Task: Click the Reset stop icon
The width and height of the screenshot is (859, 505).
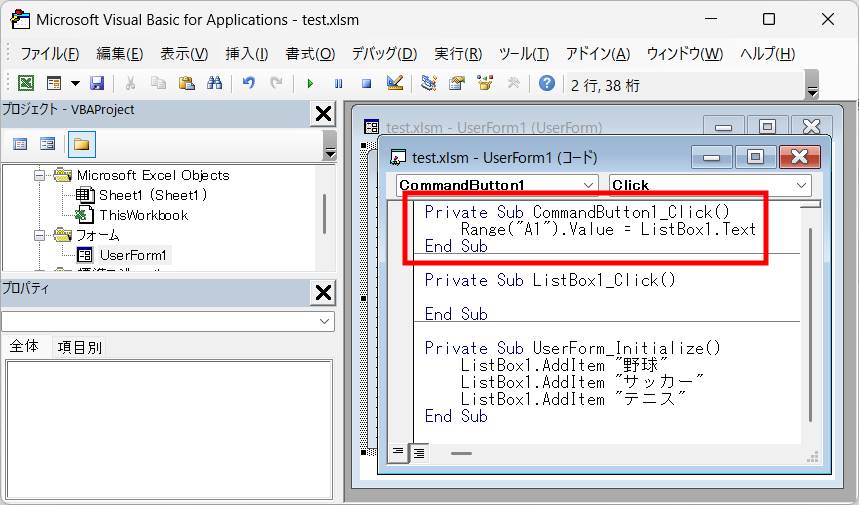Action: point(366,84)
